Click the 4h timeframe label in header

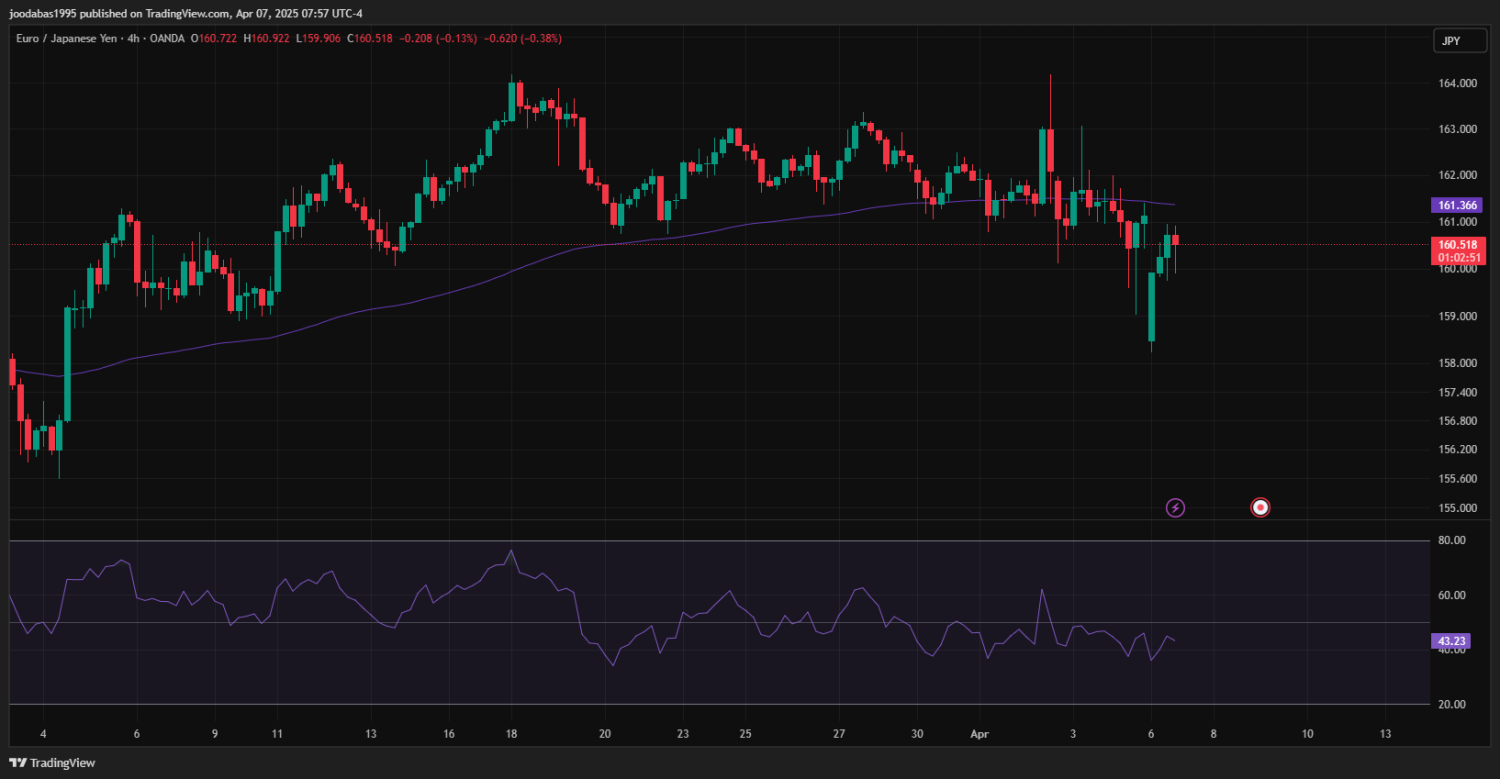coord(132,38)
